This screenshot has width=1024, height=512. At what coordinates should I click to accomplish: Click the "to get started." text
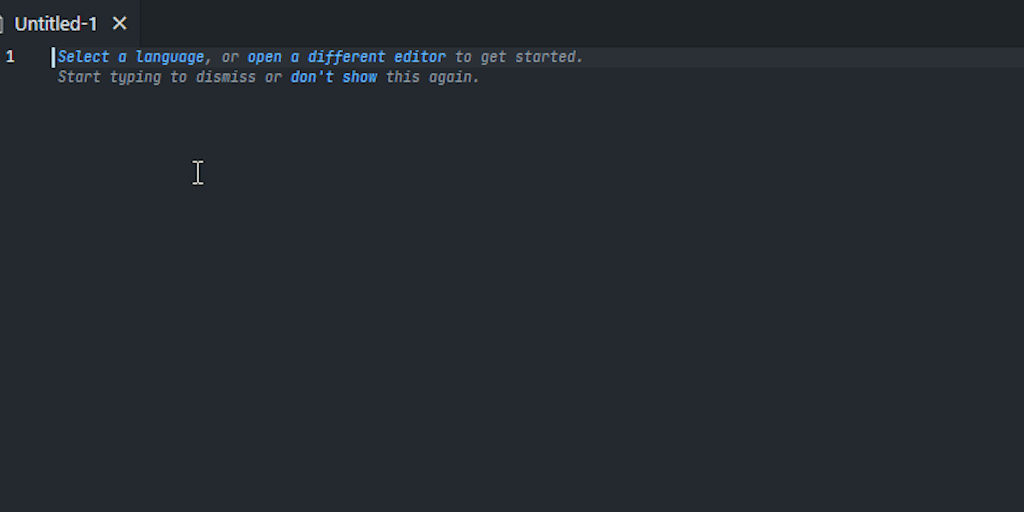coord(518,57)
